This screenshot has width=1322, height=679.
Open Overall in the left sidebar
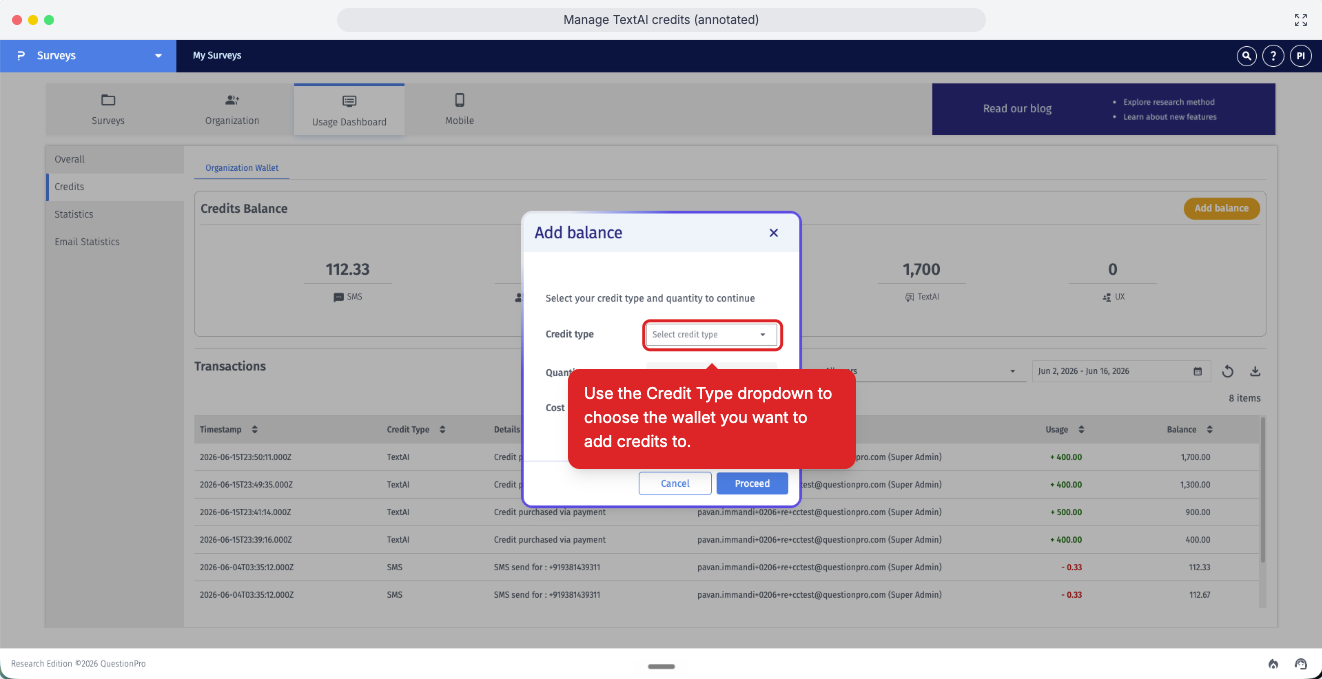coord(115,159)
